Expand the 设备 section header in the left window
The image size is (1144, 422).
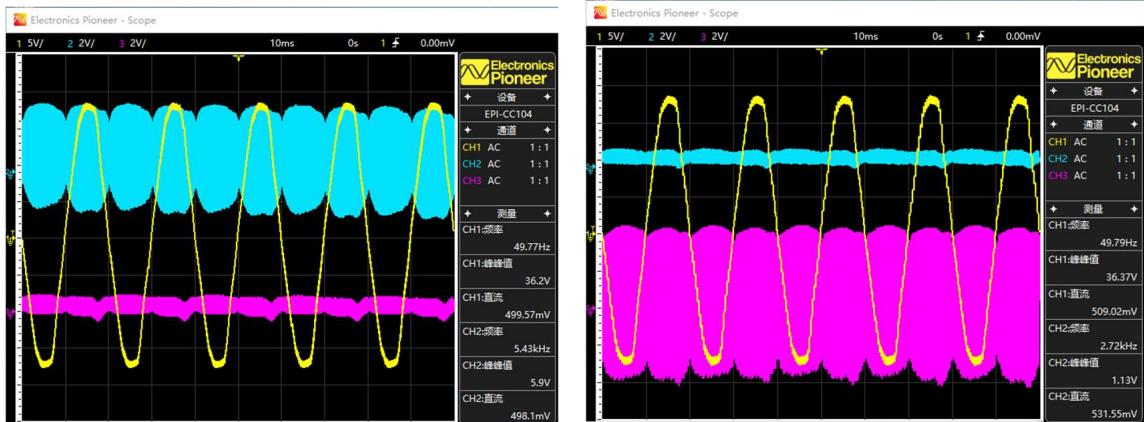coord(506,97)
